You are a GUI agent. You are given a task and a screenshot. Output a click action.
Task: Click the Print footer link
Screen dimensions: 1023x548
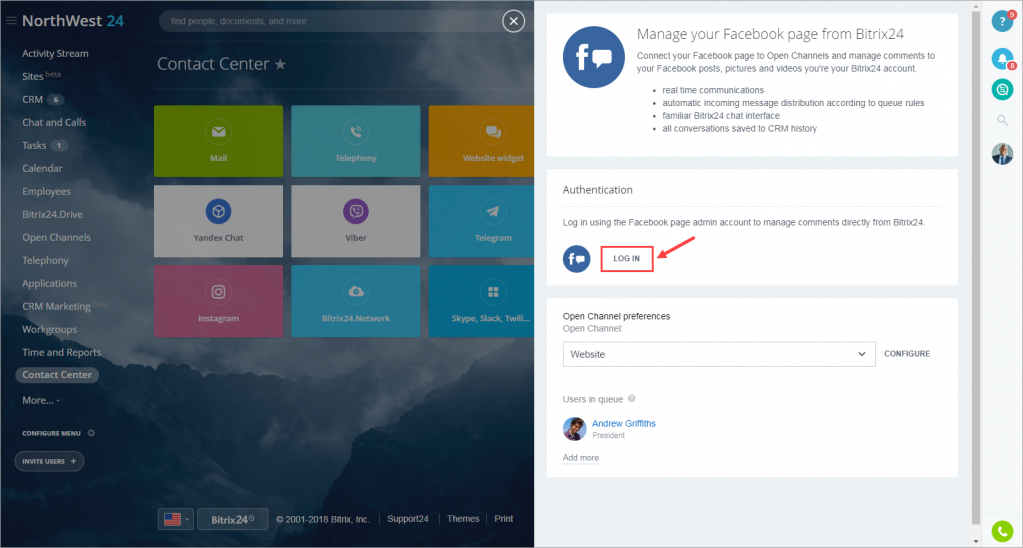(x=504, y=519)
